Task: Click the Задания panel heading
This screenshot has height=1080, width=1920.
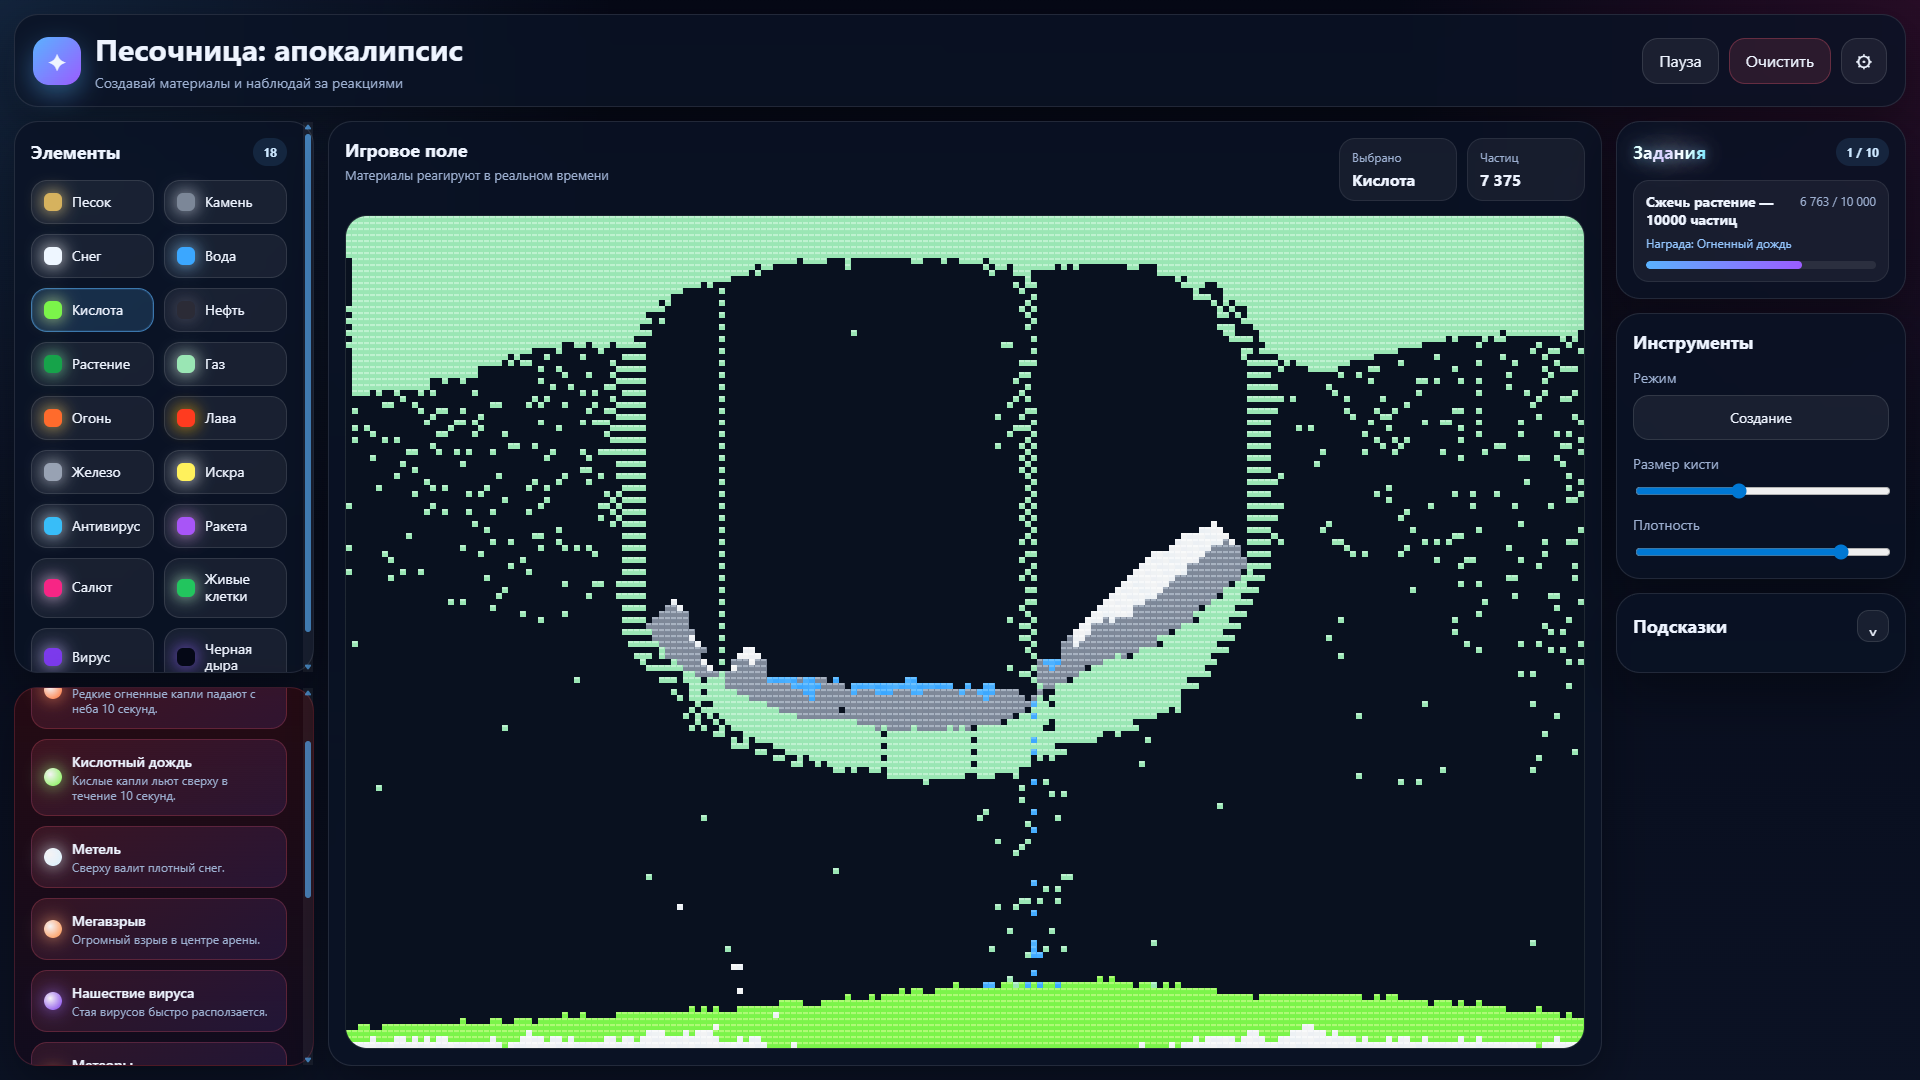Action: click(x=1669, y=153)
